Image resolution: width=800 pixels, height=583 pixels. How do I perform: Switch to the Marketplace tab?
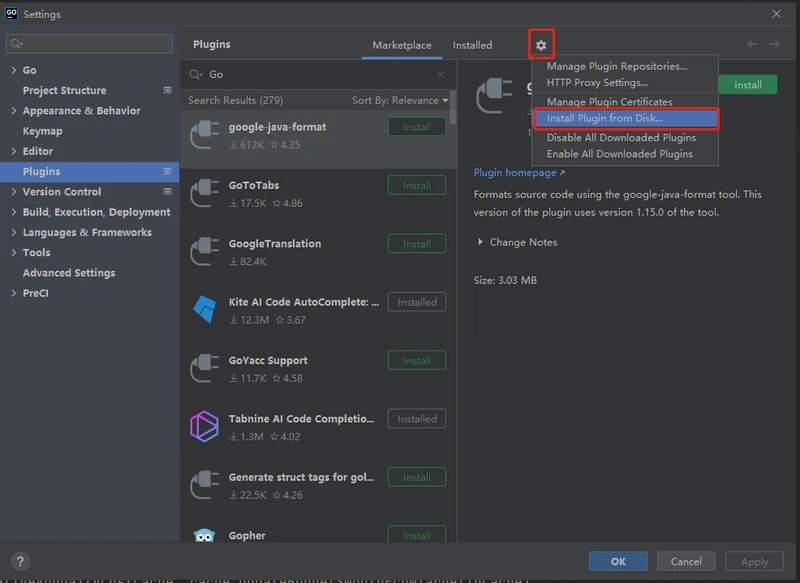(402, 45)
